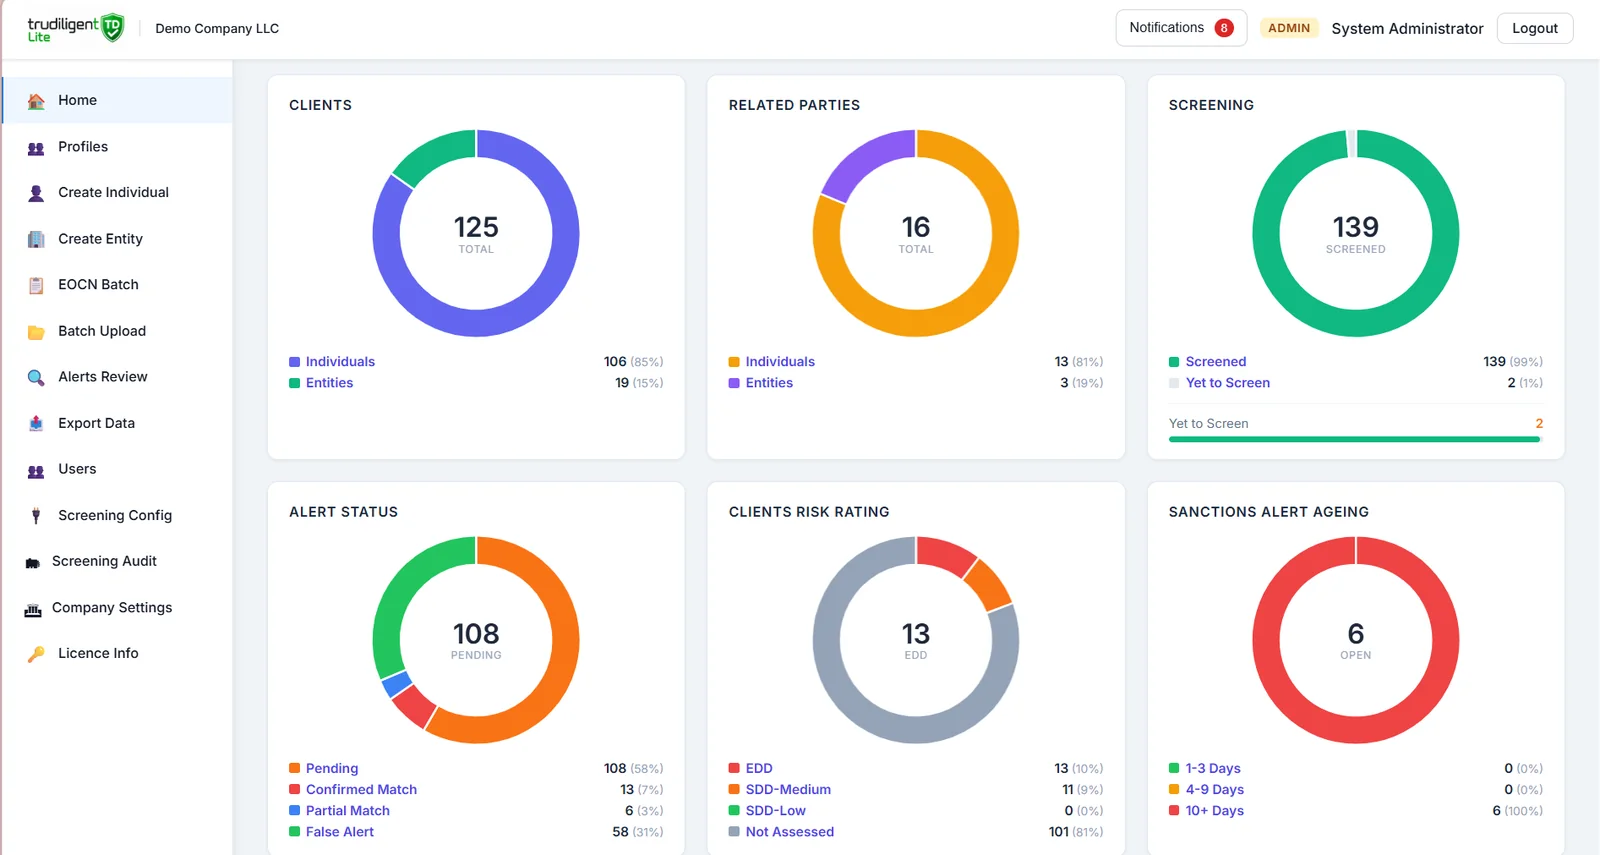Click the Batch Upload folder icon

36,332
